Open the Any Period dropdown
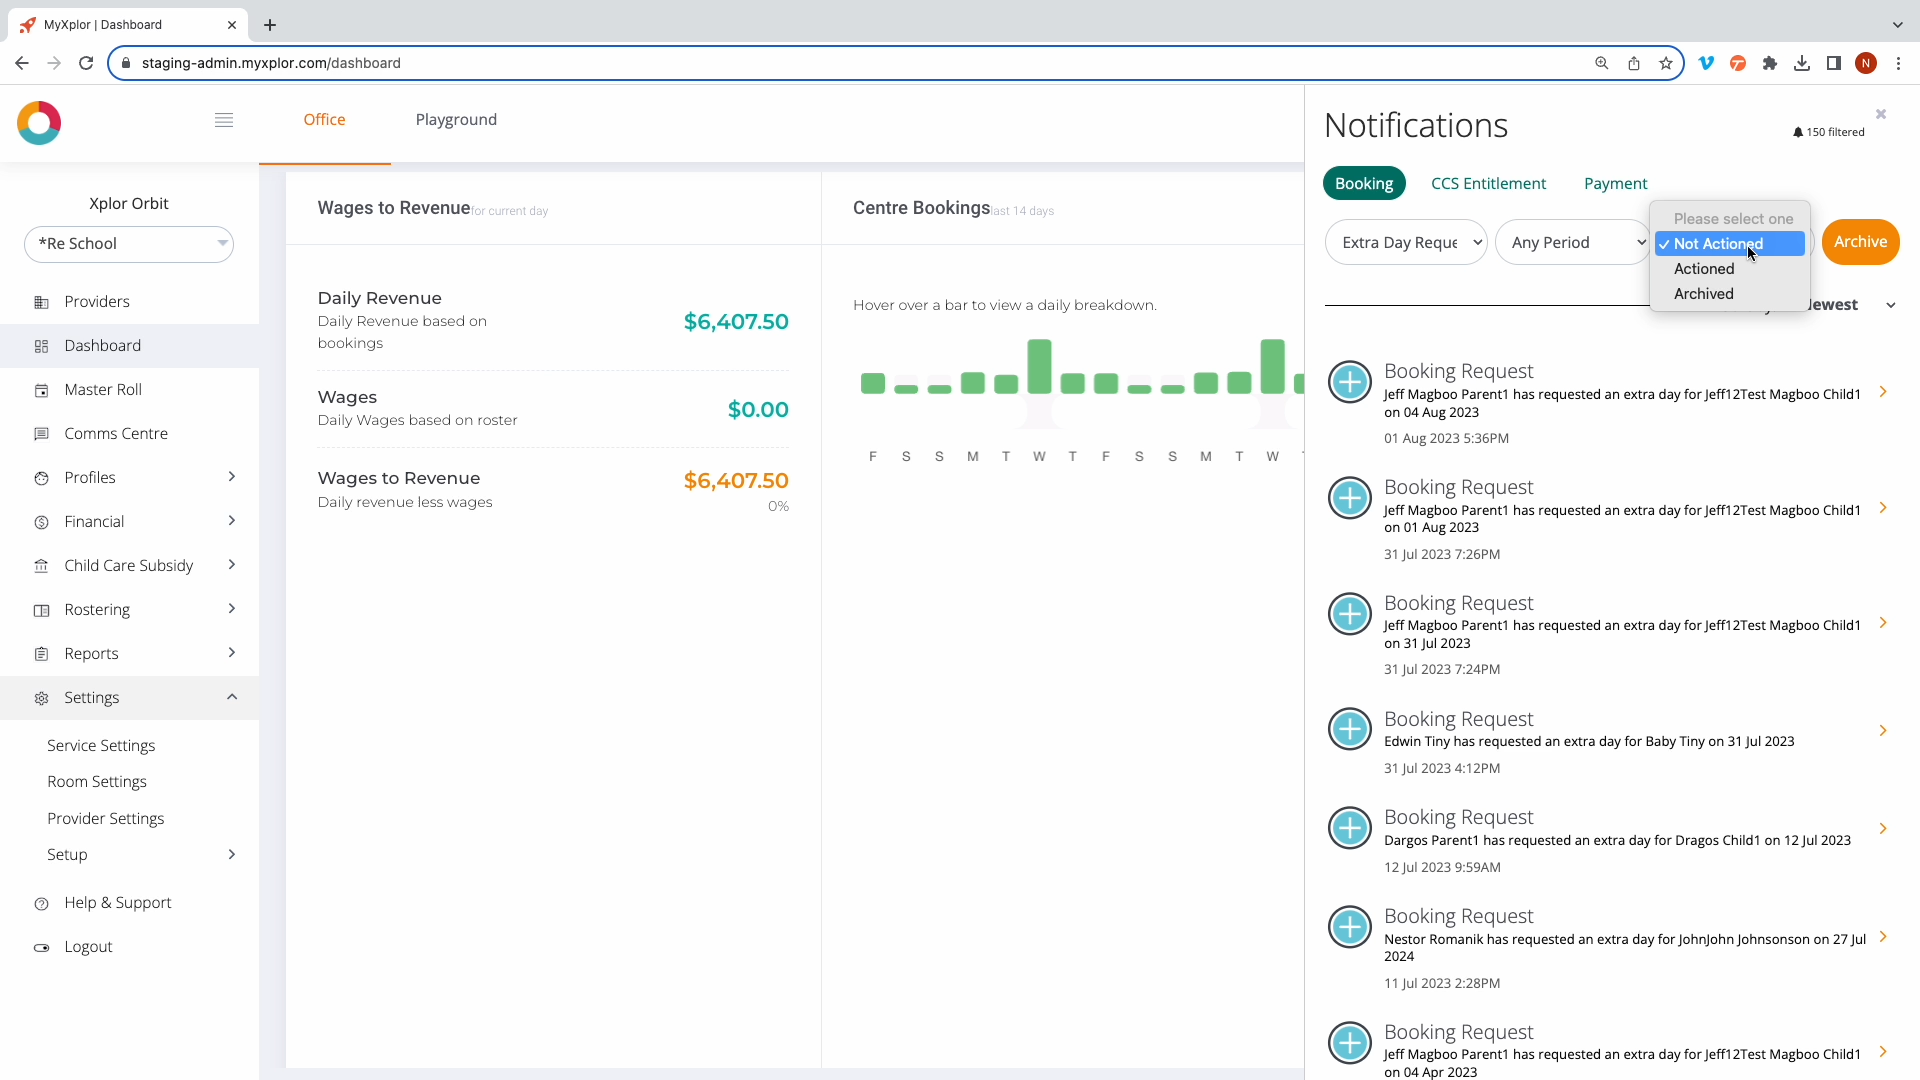The image size is (1920, 1080). (x=1572, y=243)
